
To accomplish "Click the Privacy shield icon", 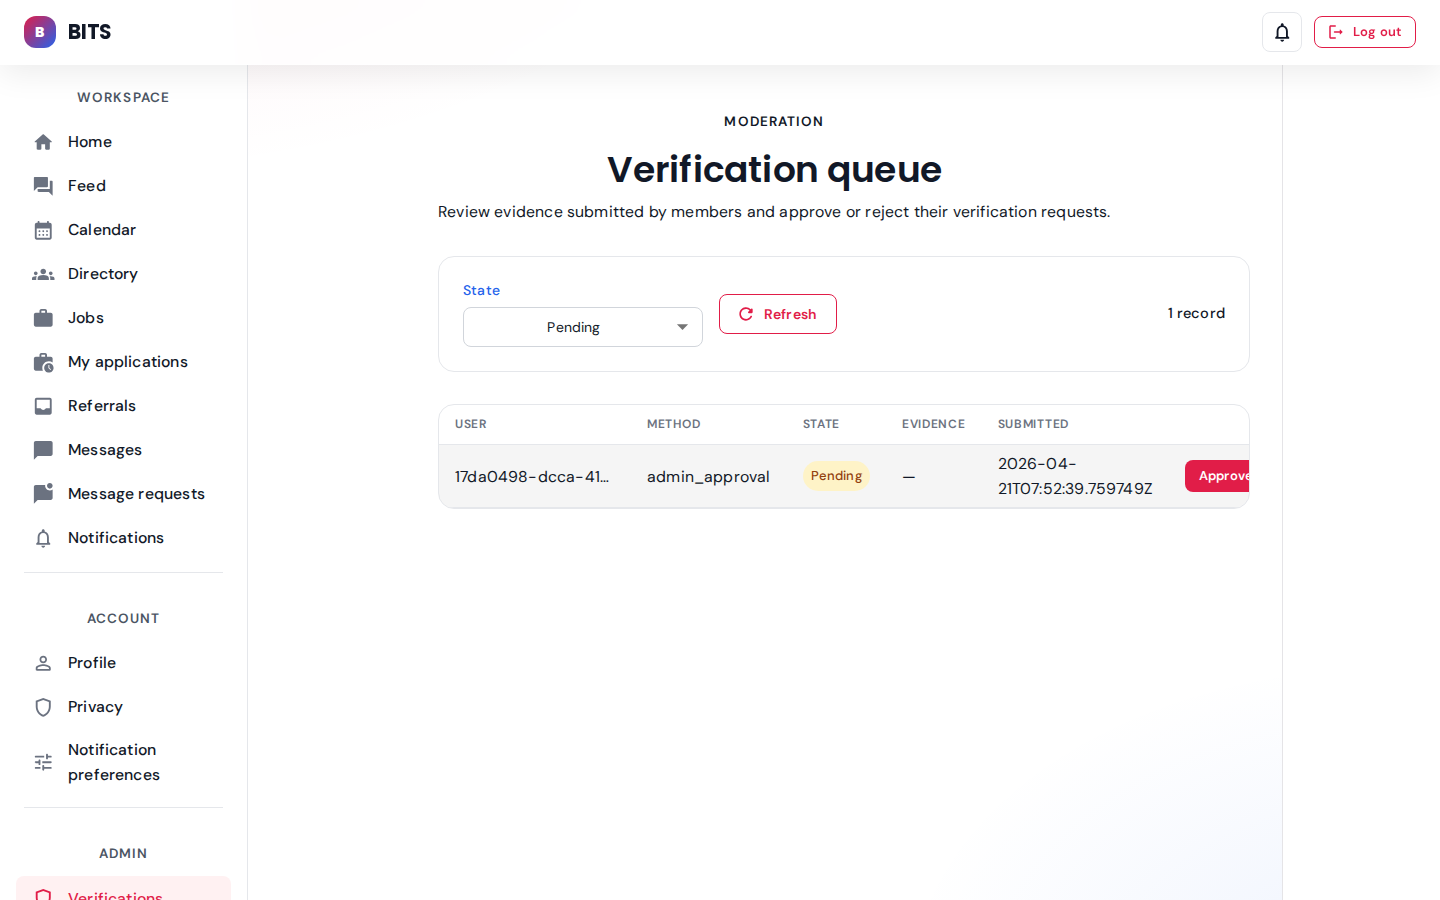I will click(43, 707).
